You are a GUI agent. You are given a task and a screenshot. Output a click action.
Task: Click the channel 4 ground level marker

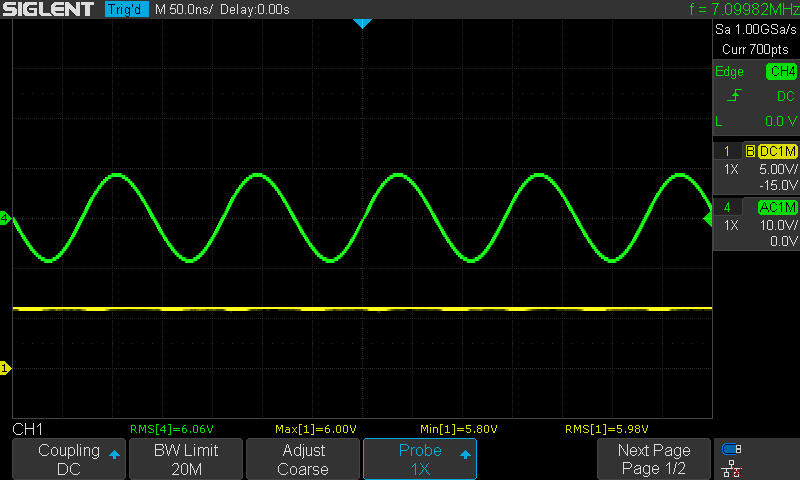[x=5, y=218]
